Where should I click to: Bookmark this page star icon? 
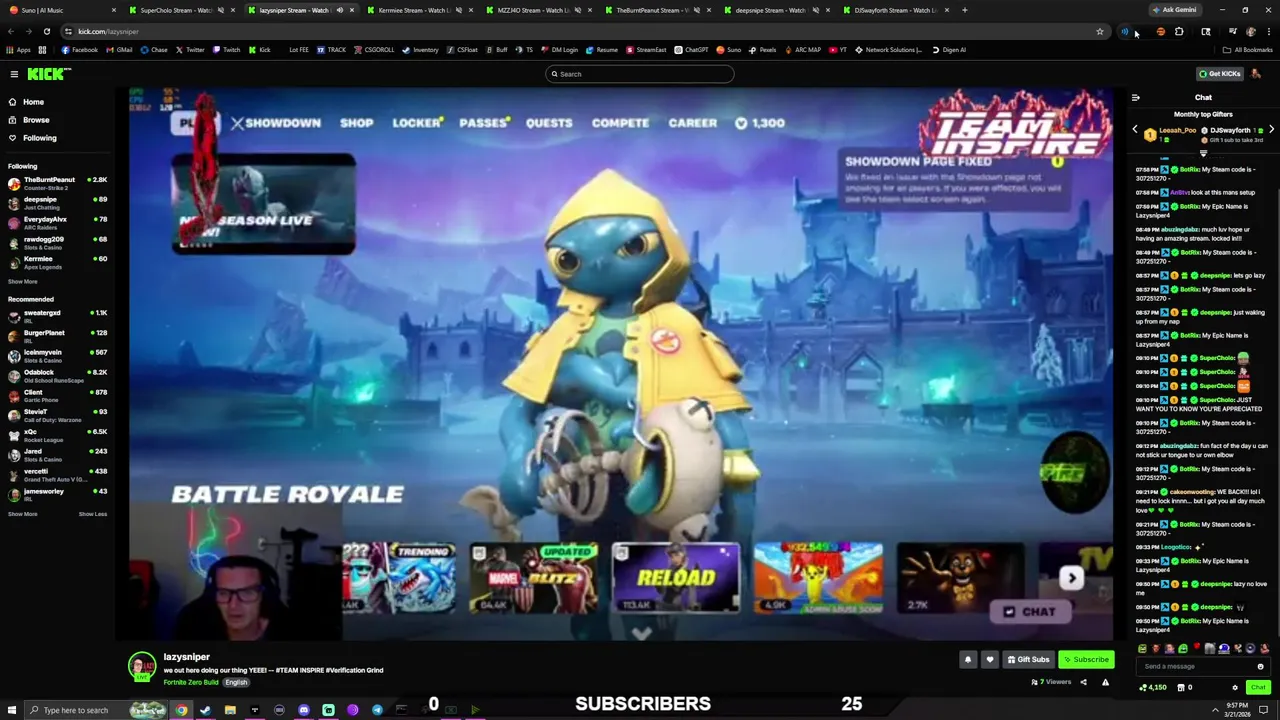click(1100, 32)
